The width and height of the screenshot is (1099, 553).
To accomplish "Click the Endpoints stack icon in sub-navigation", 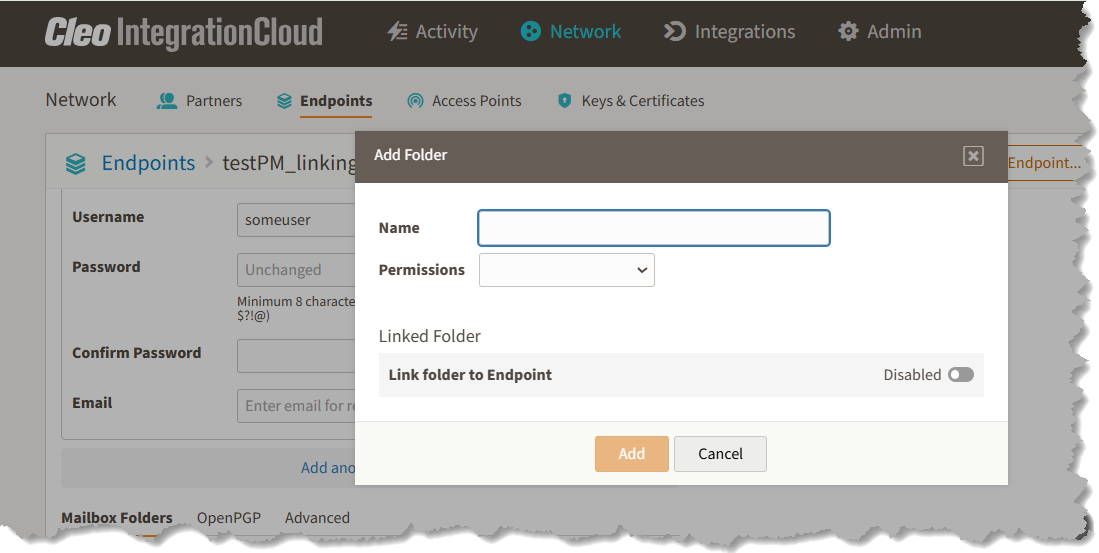I will click(284, 101).
